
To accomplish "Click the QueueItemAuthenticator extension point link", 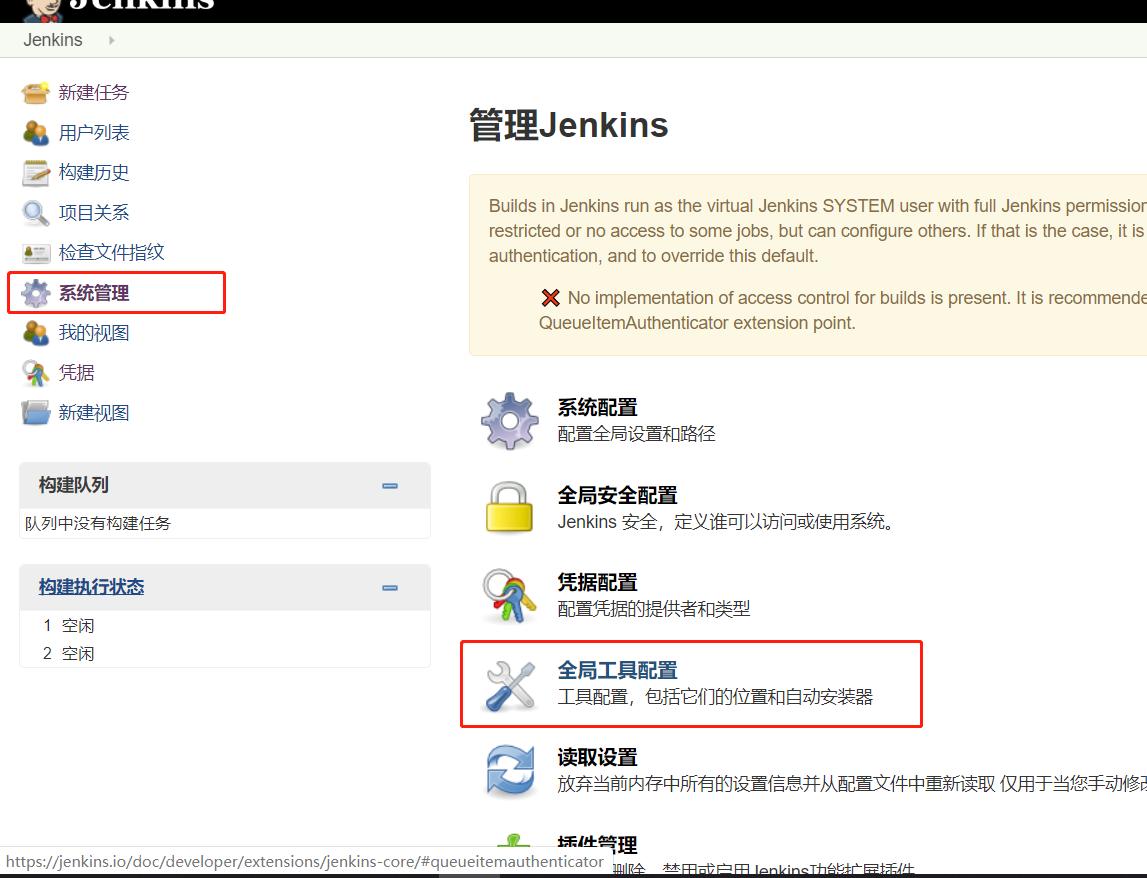I will [x=696, y=323].
